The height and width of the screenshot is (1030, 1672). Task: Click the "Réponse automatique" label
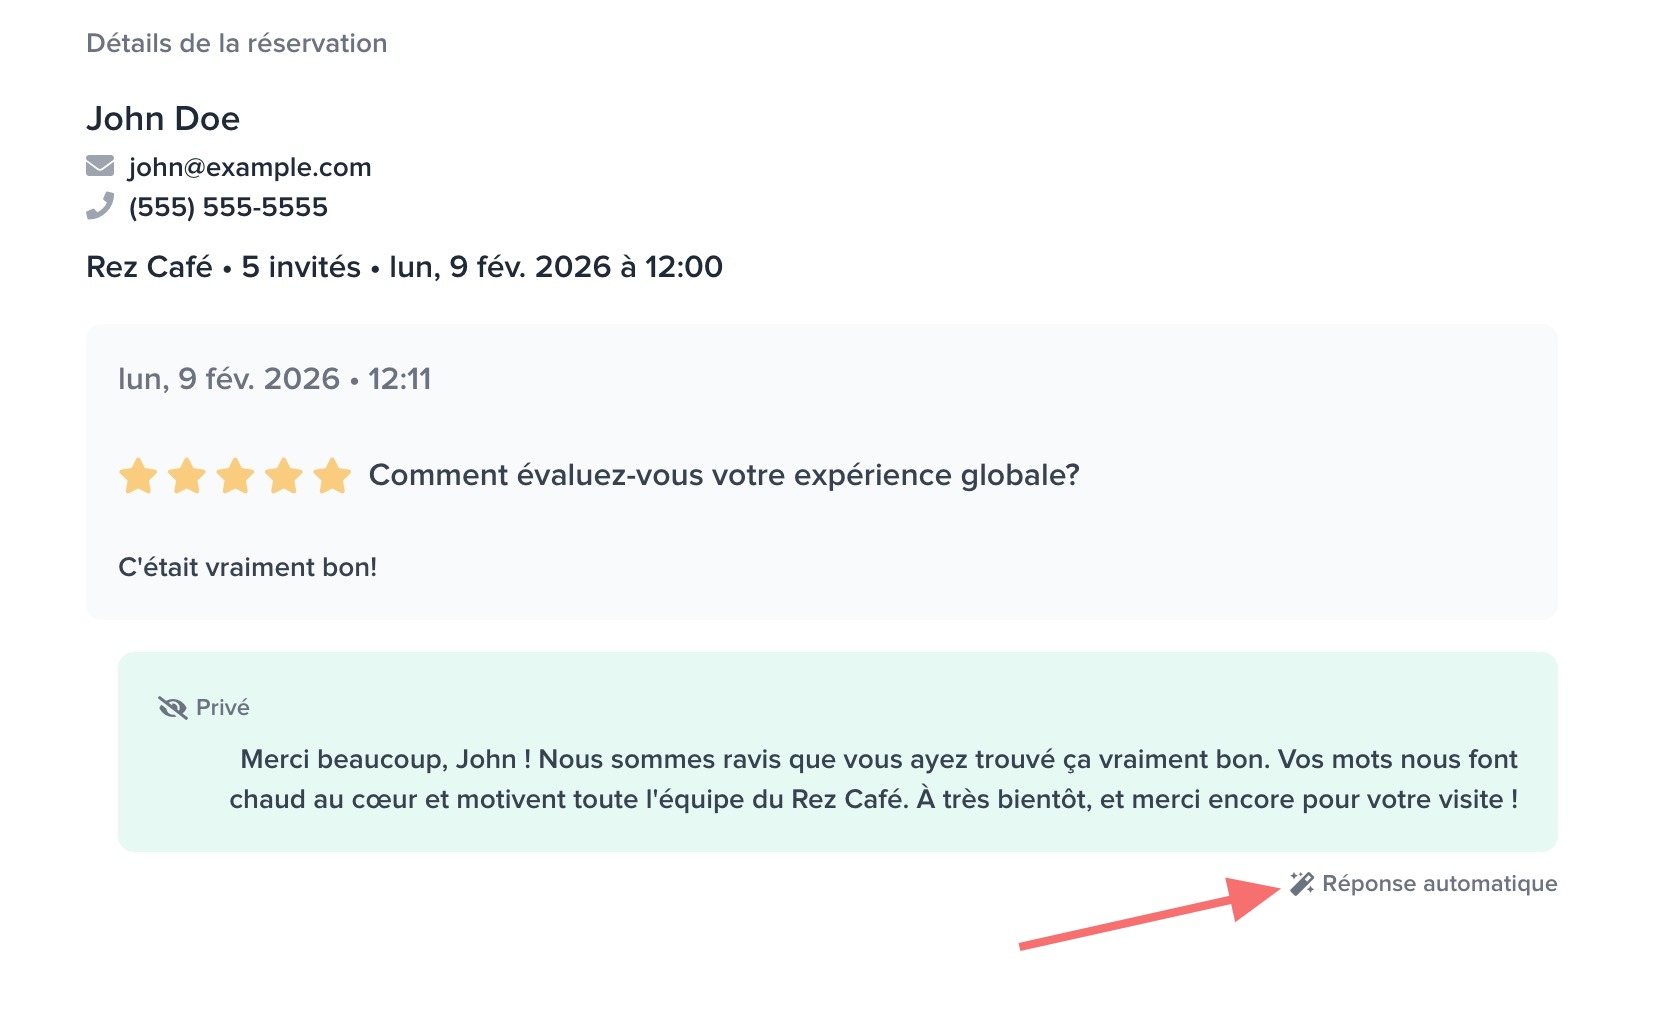coord(1439,884)
